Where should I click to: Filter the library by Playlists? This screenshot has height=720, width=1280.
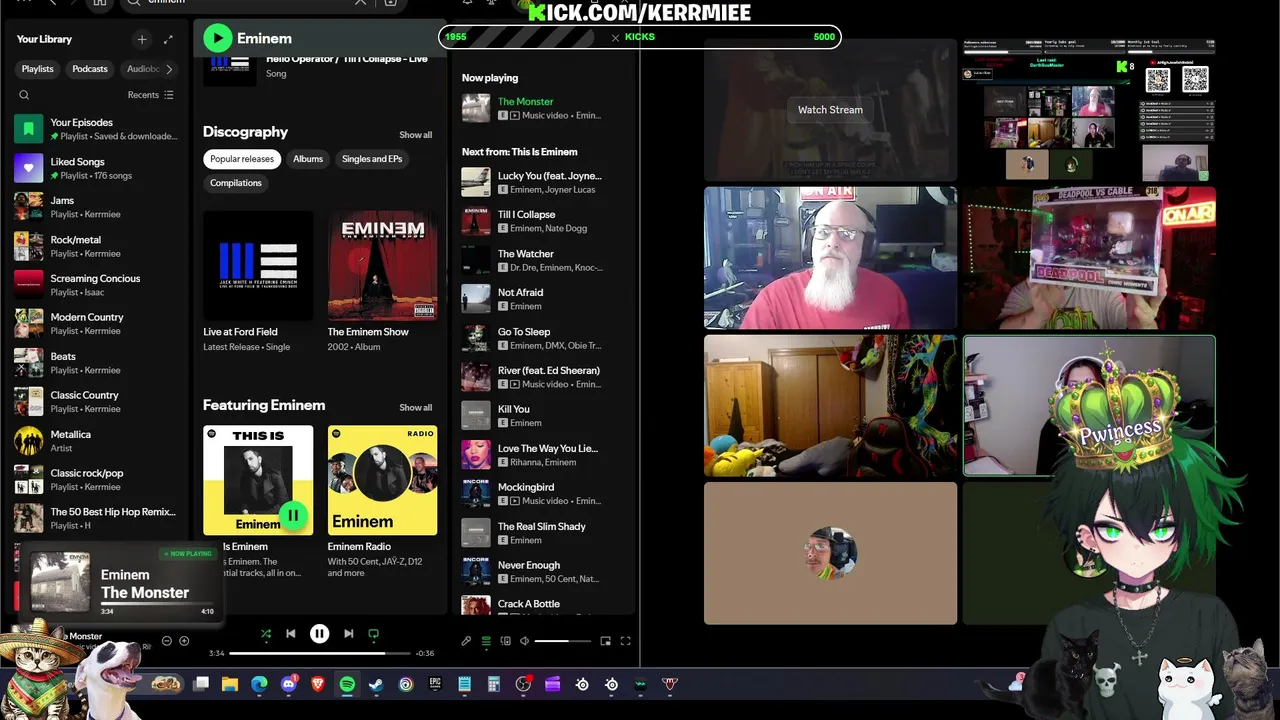point(38,69)
